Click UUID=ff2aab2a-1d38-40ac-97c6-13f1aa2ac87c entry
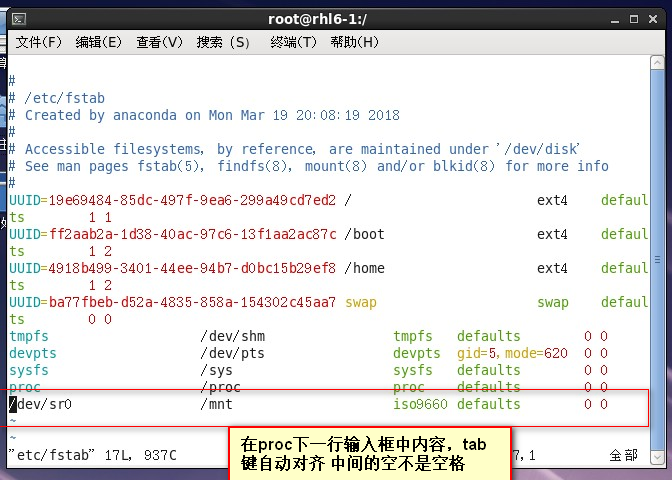The image size is (672, 480). point(173,234)
